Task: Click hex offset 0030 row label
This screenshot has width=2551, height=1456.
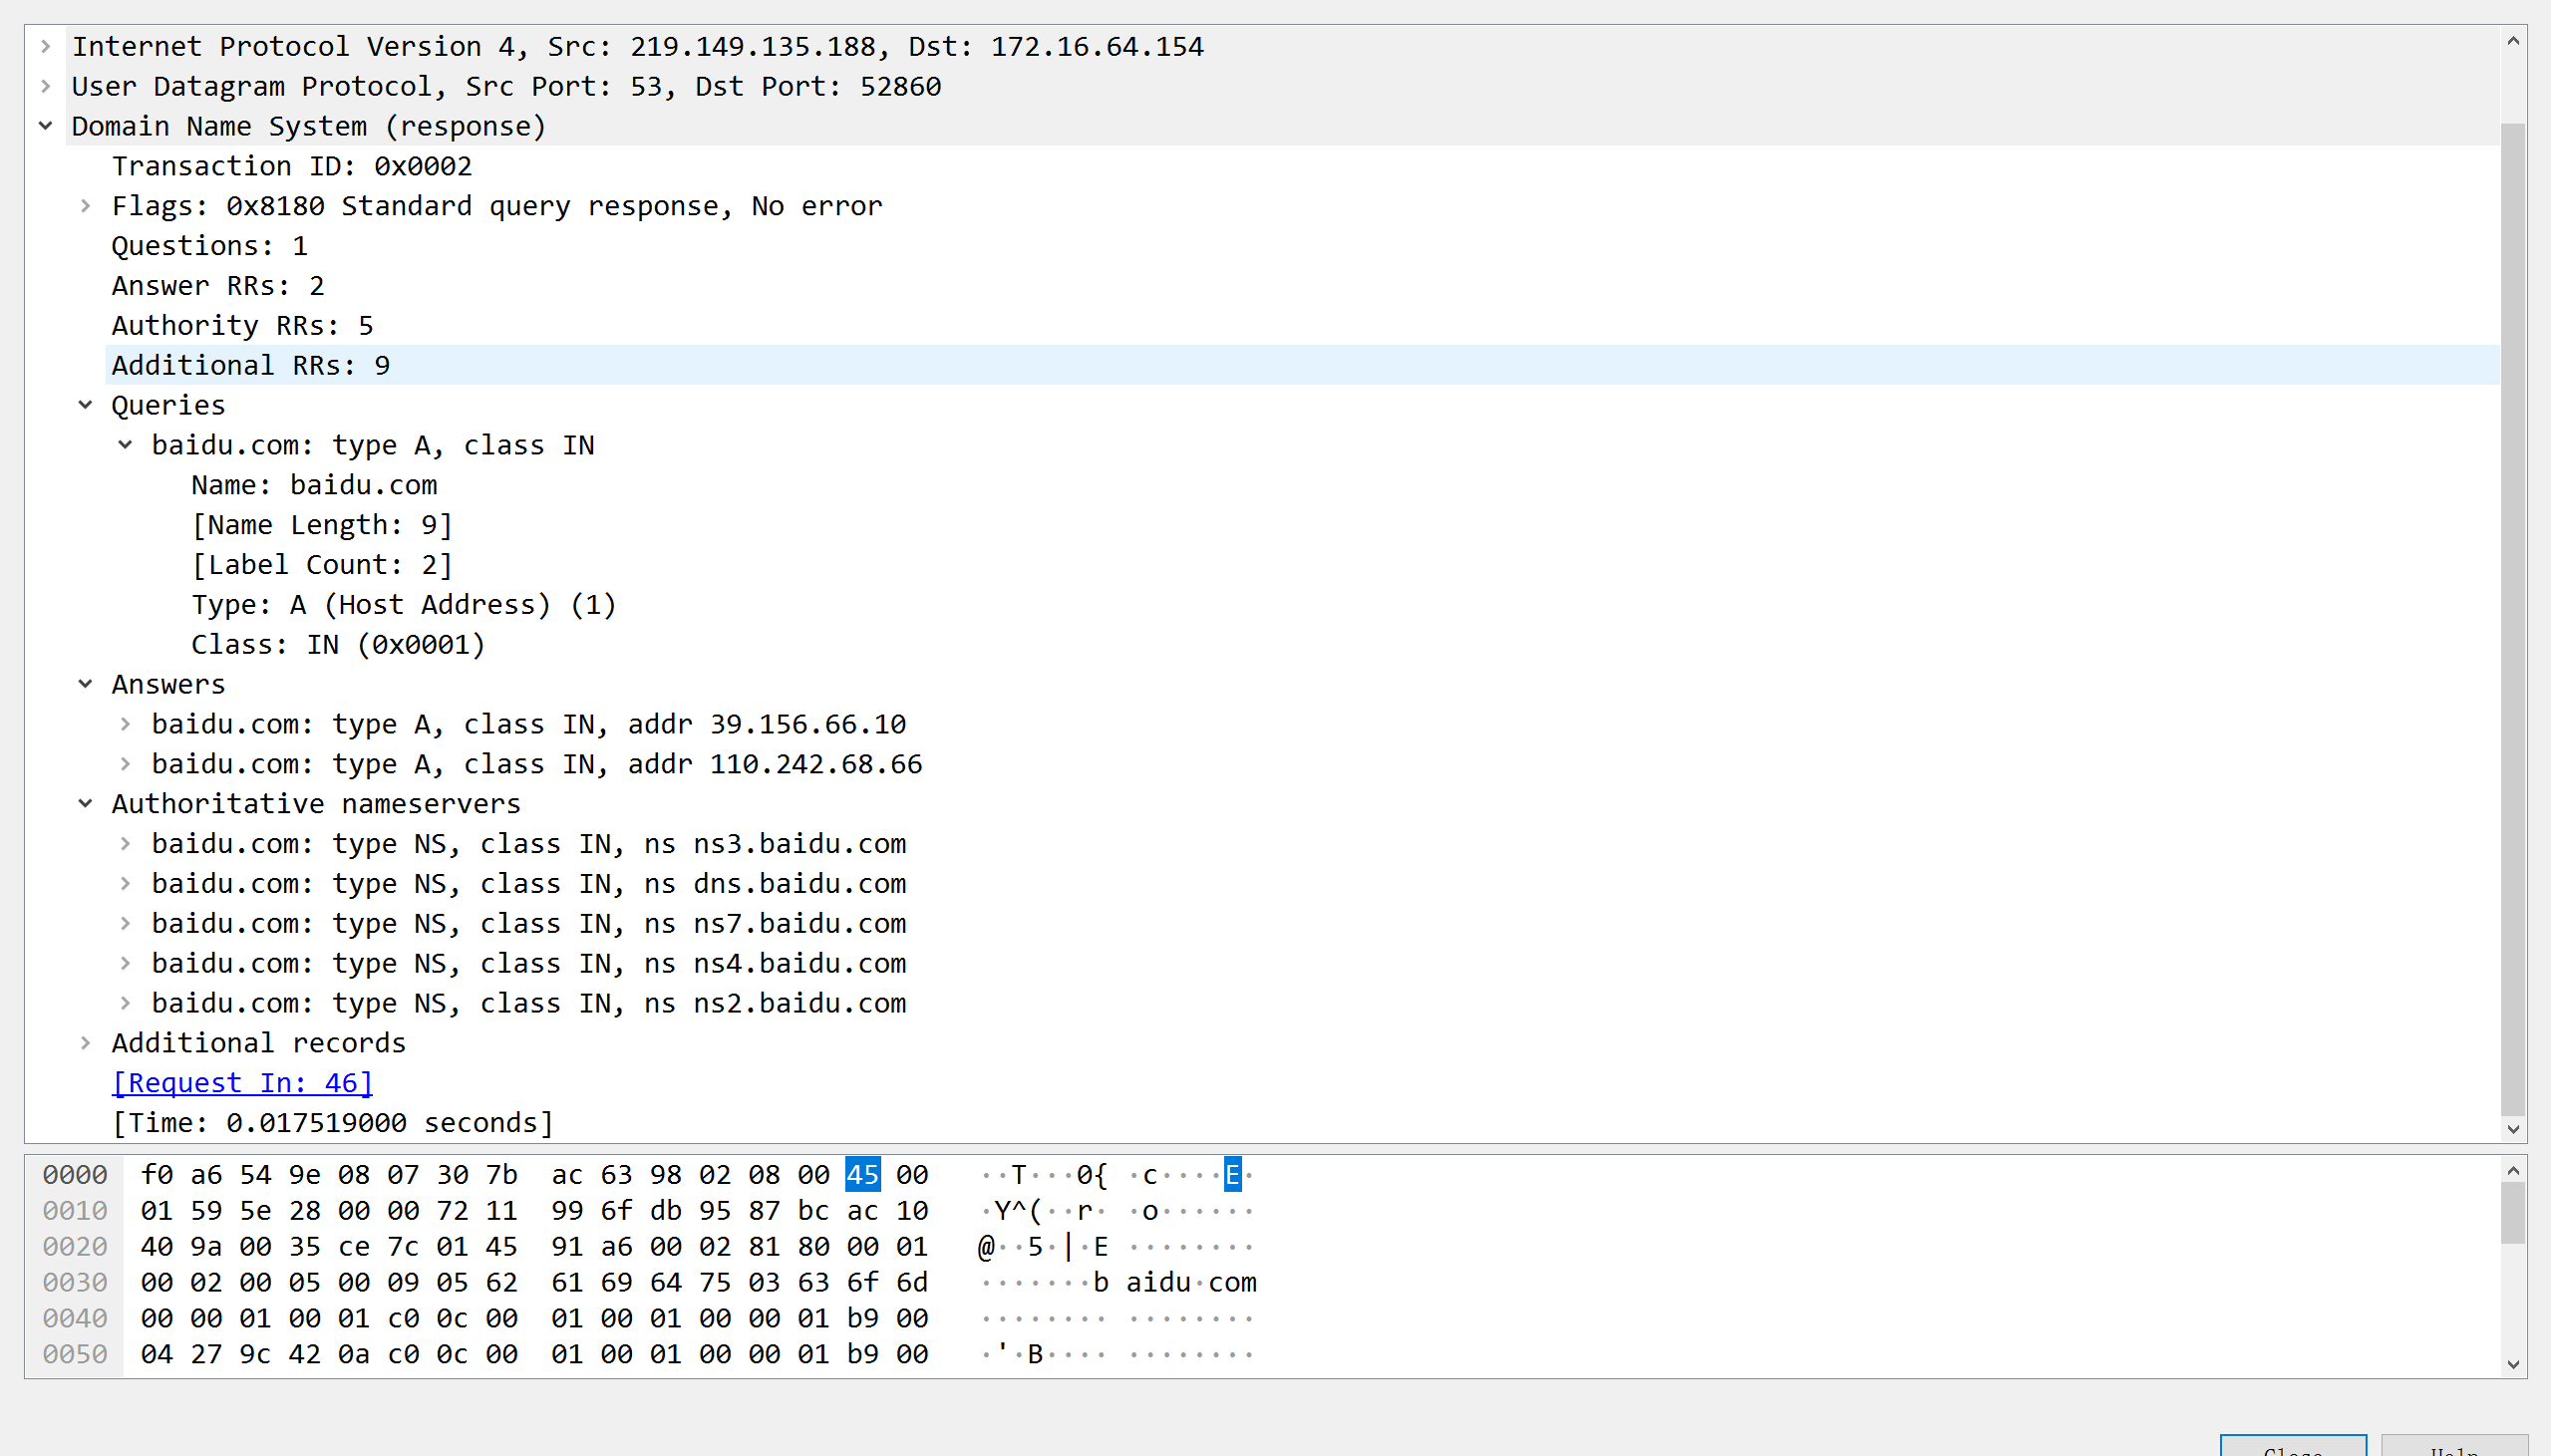Action: pyautogui.click(x=75, y=1282)
